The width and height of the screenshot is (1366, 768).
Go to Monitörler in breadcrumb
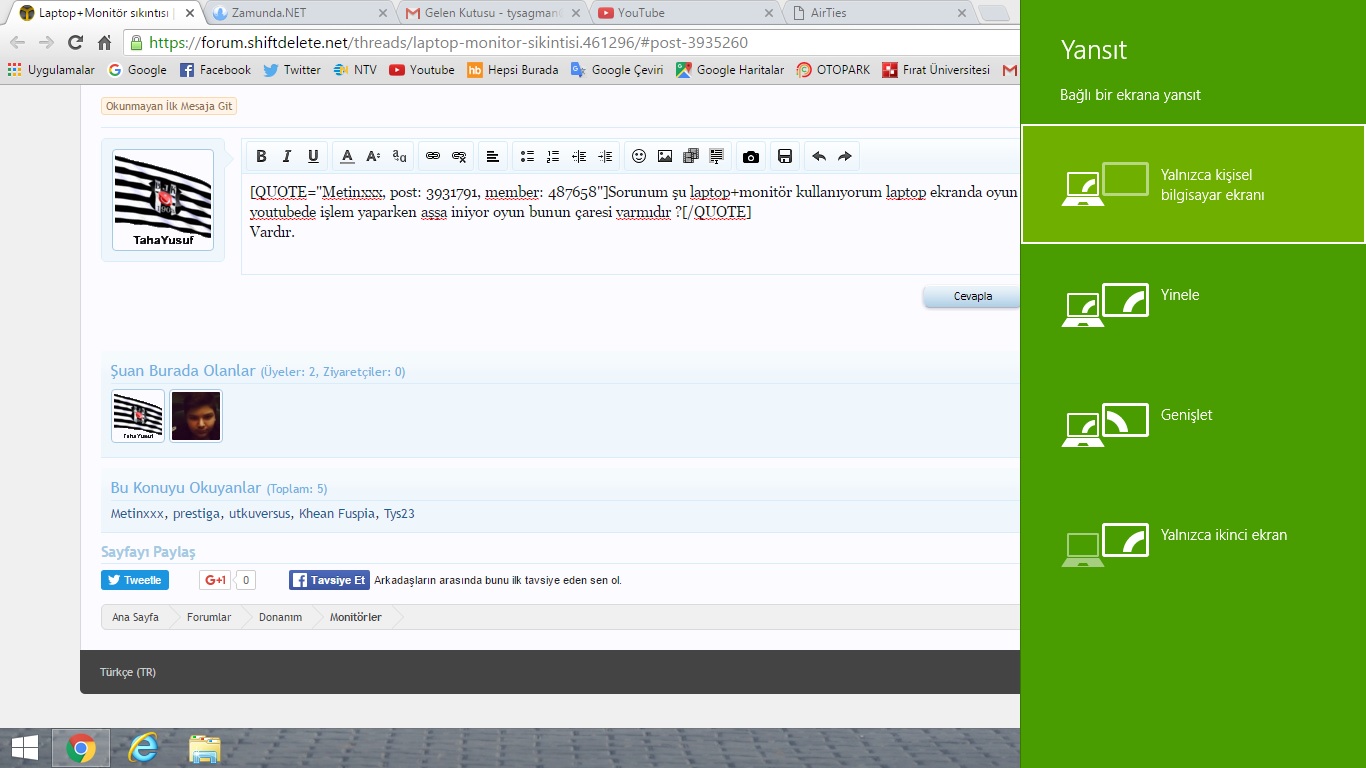[x=356, y=617]
